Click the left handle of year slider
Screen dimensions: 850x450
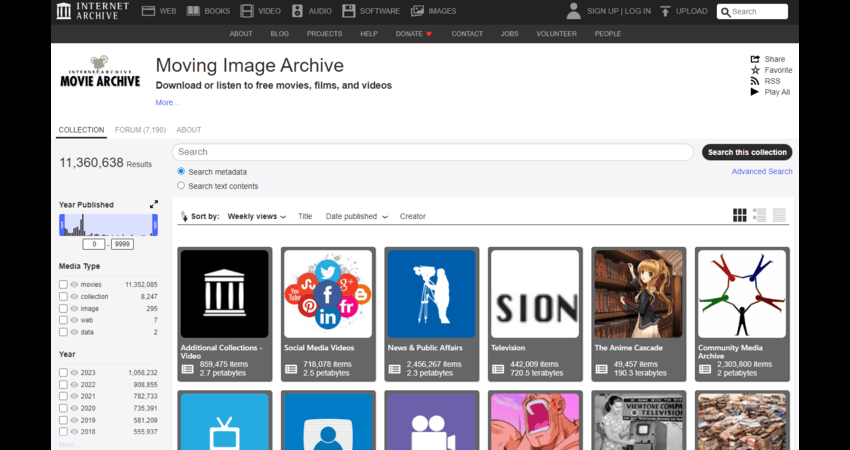click(x=62, y=224)
